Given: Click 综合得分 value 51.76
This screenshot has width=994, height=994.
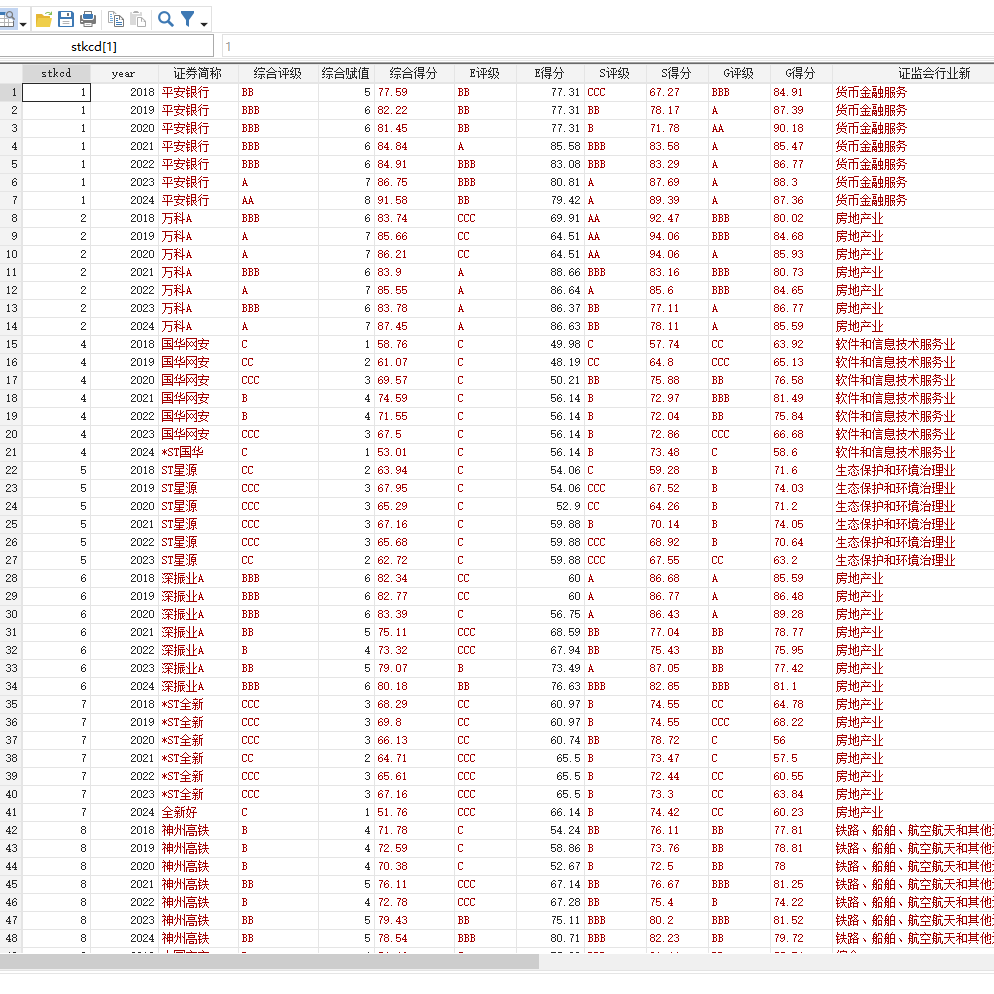Looking at the screenshot, I should pyautogui.click(x=392, y=813).
